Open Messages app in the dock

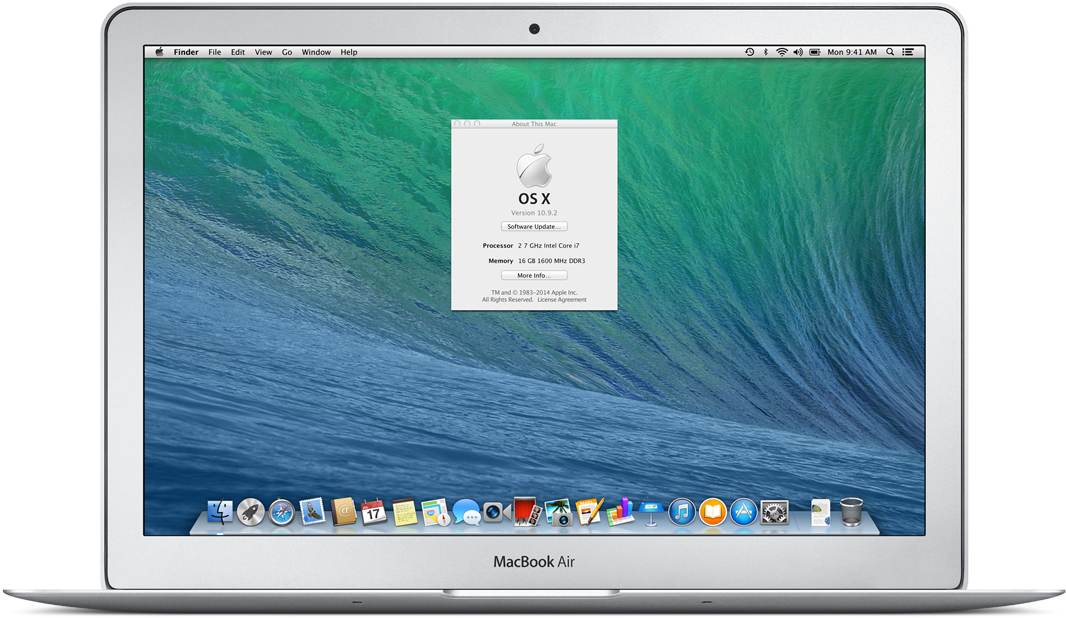[x=465, y=512]
